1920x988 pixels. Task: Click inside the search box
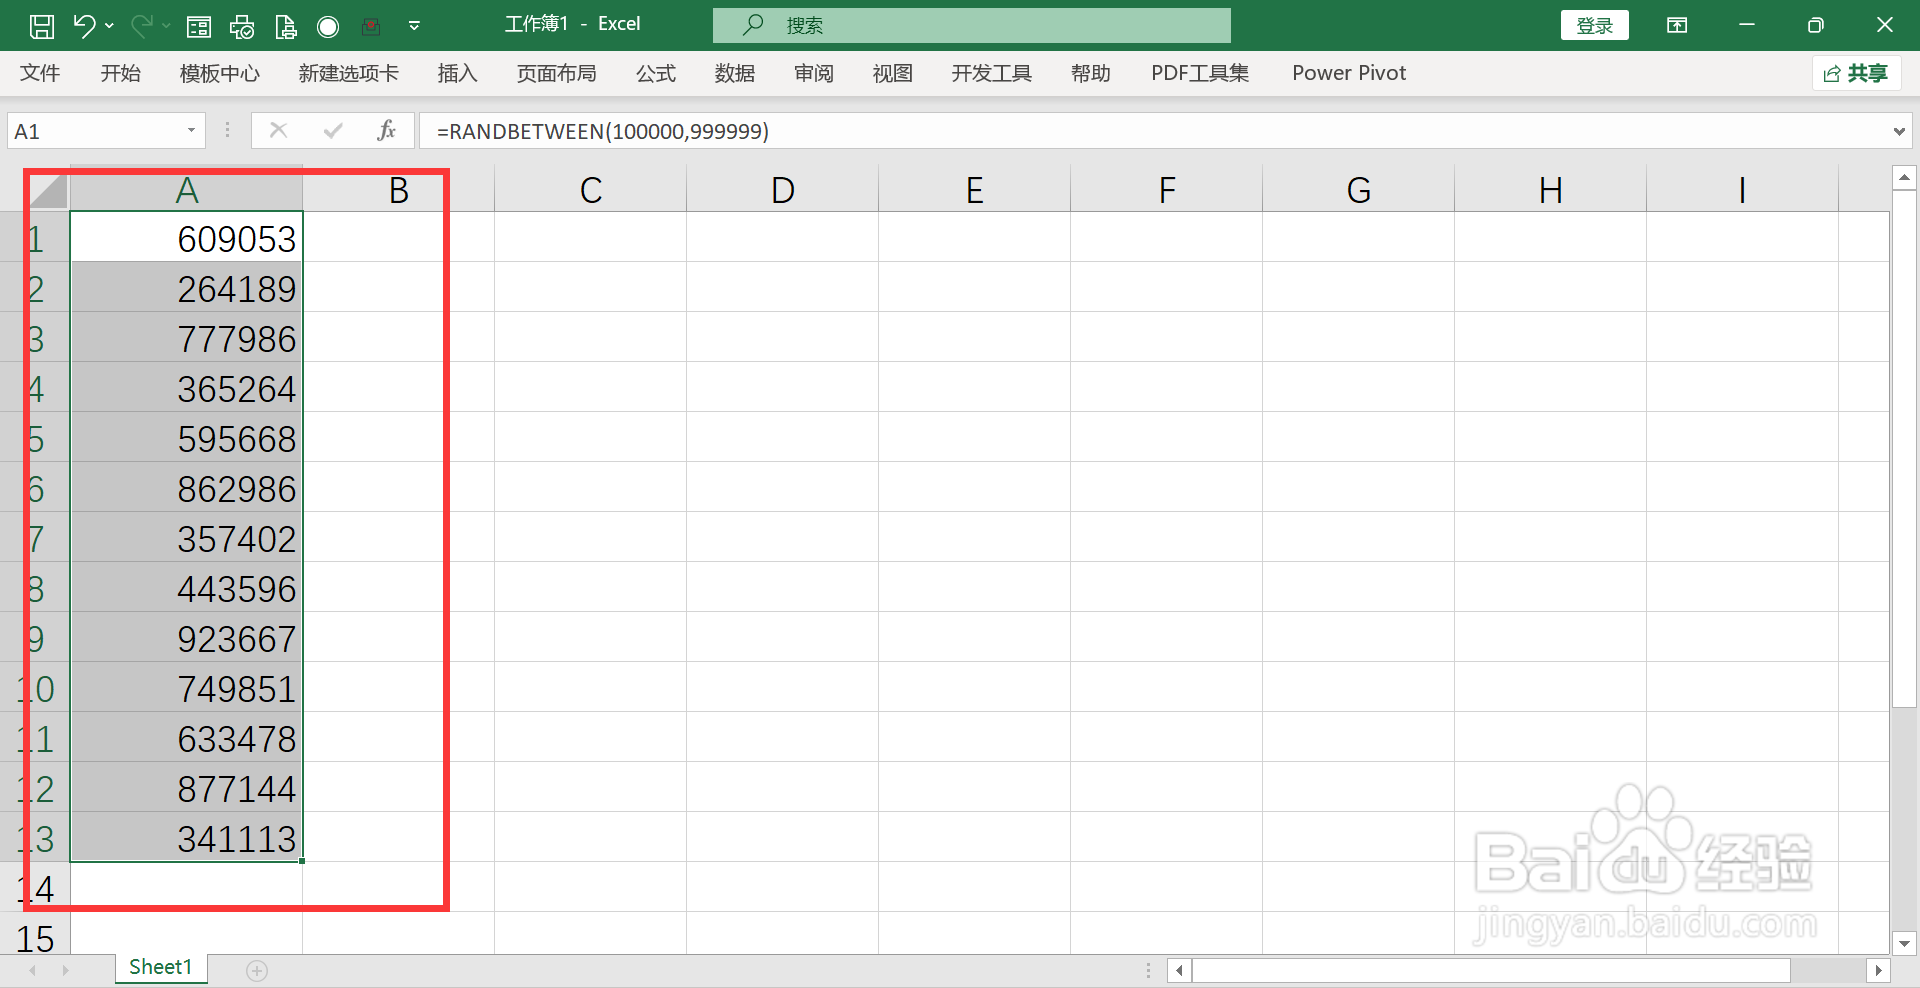pos(970,25)
